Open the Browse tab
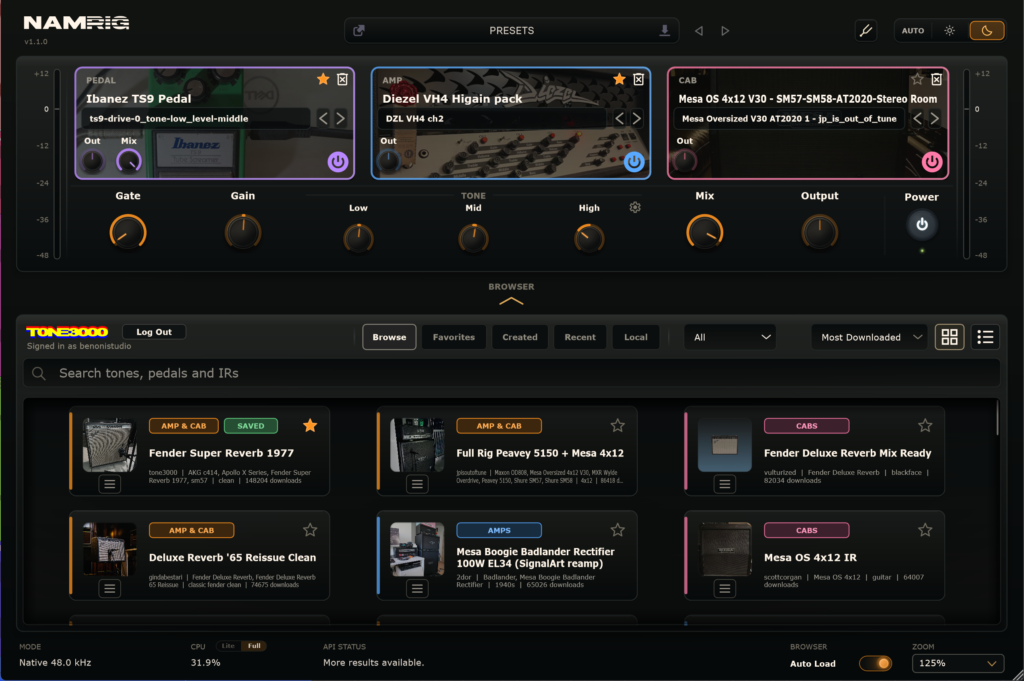Viewport: 1024px width, 681px height. coord(389,337)
